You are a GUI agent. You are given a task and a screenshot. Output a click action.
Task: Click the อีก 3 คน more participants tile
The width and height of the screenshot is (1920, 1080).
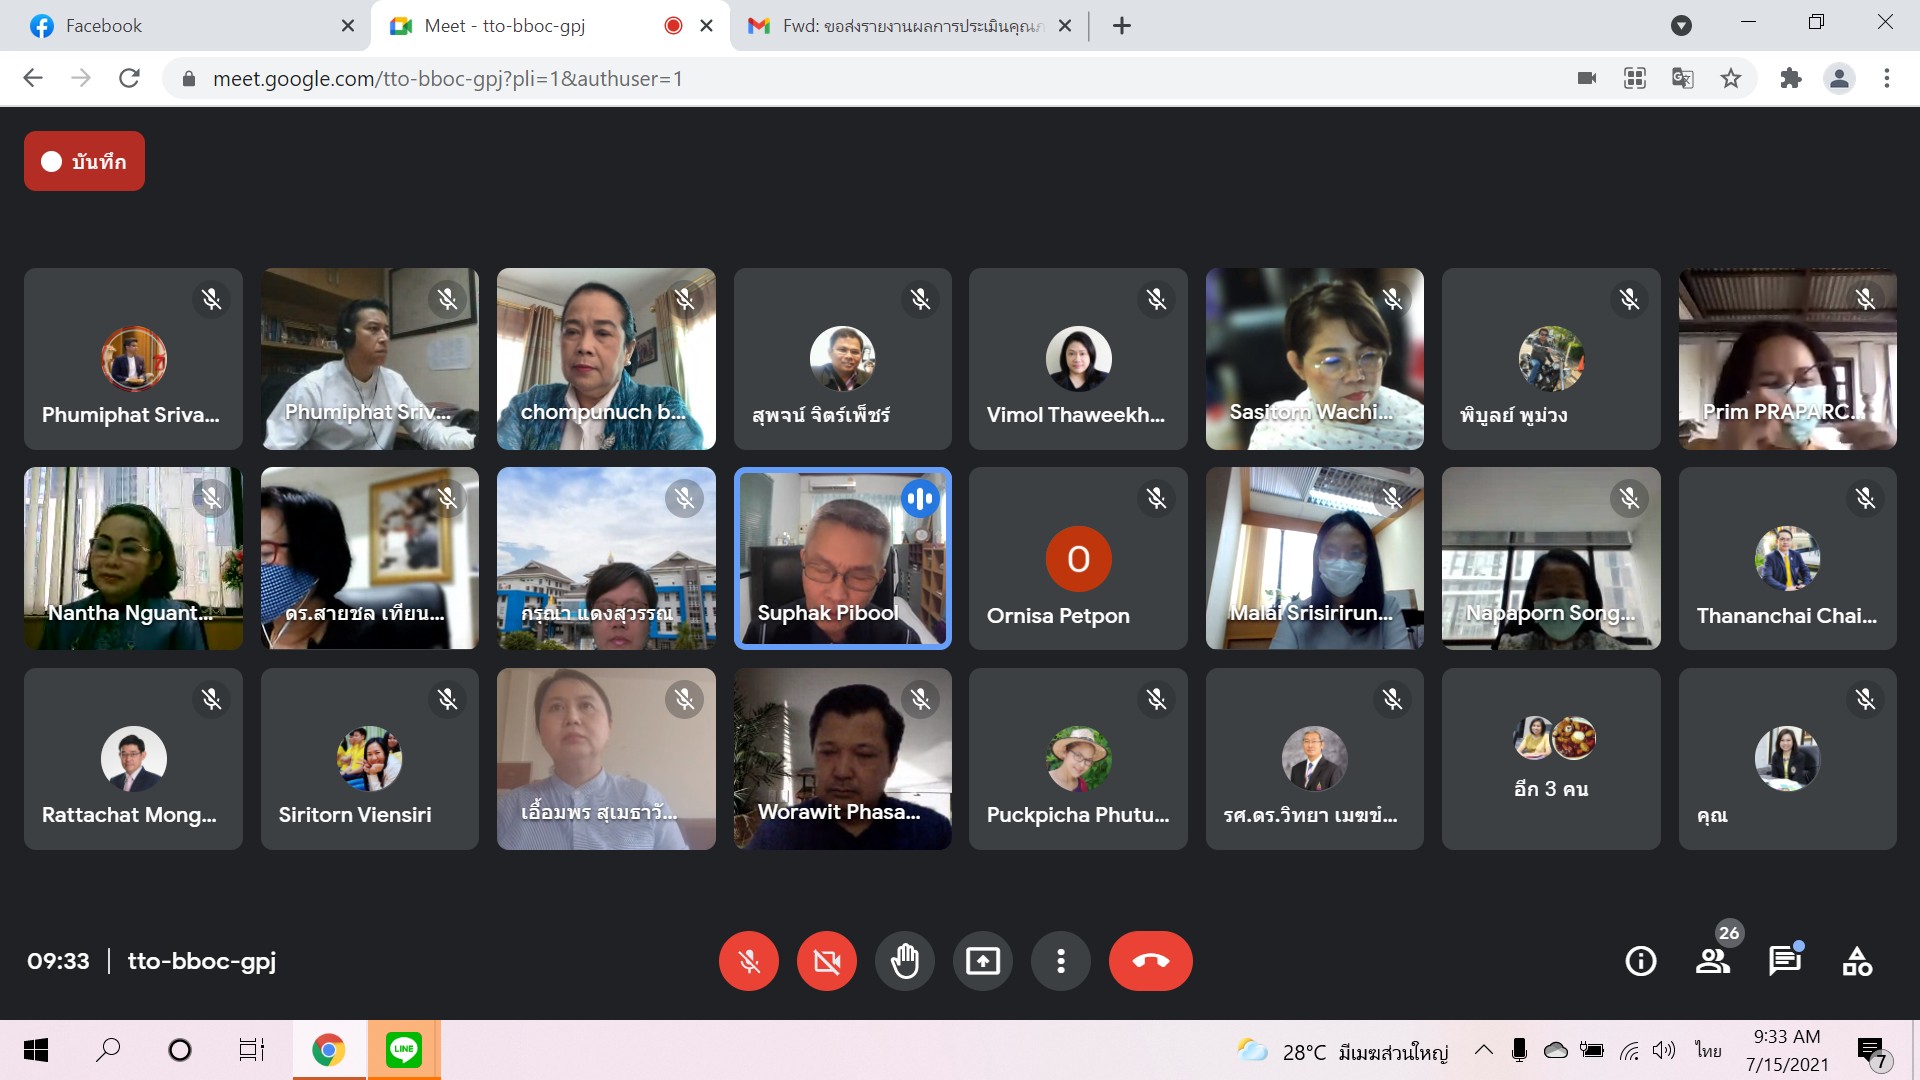tap(1550, 759)
